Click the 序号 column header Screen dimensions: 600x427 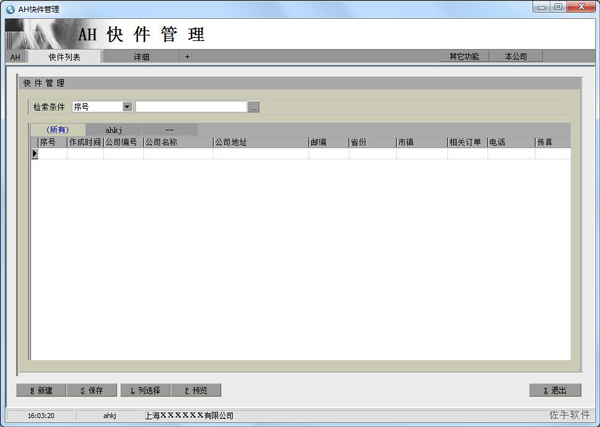coord(53,142)
